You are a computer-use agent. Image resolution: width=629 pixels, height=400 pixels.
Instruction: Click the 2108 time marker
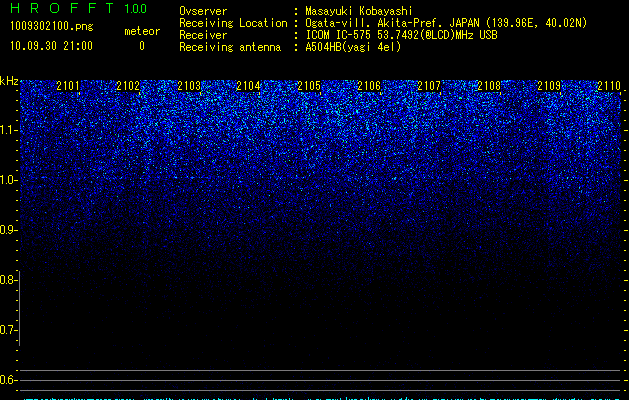[x=489, y=85]
